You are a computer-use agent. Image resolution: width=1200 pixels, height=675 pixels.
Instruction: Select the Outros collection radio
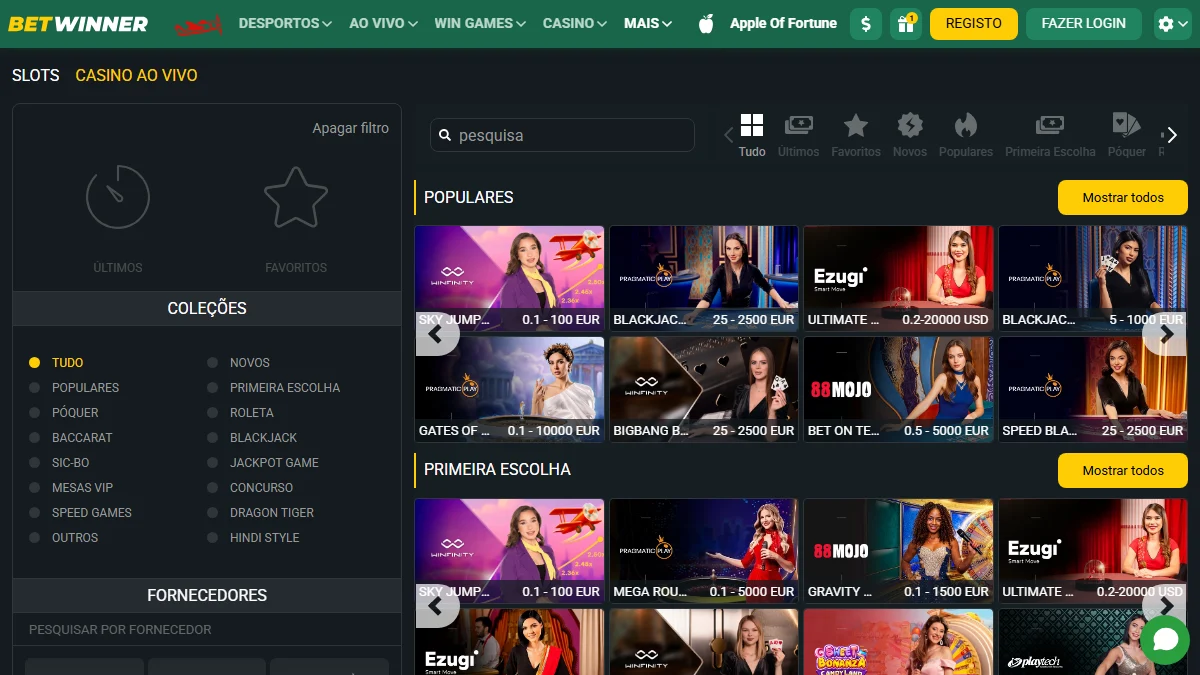(x=35, y=538)
